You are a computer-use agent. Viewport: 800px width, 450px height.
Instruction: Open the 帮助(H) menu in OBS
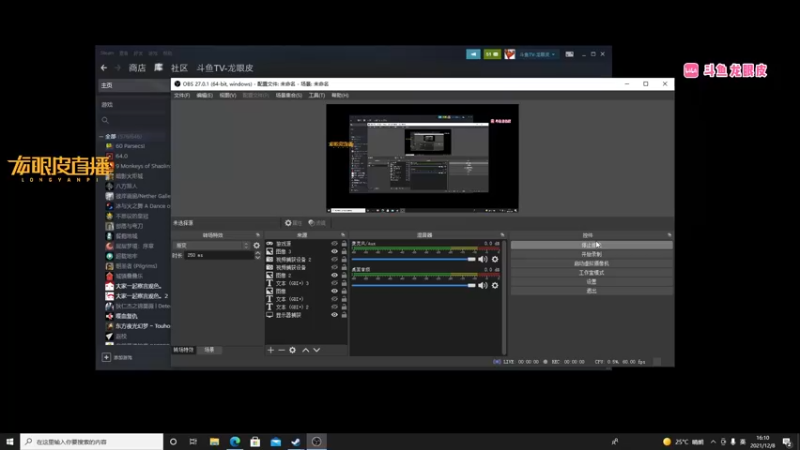[x=340, y=95]
